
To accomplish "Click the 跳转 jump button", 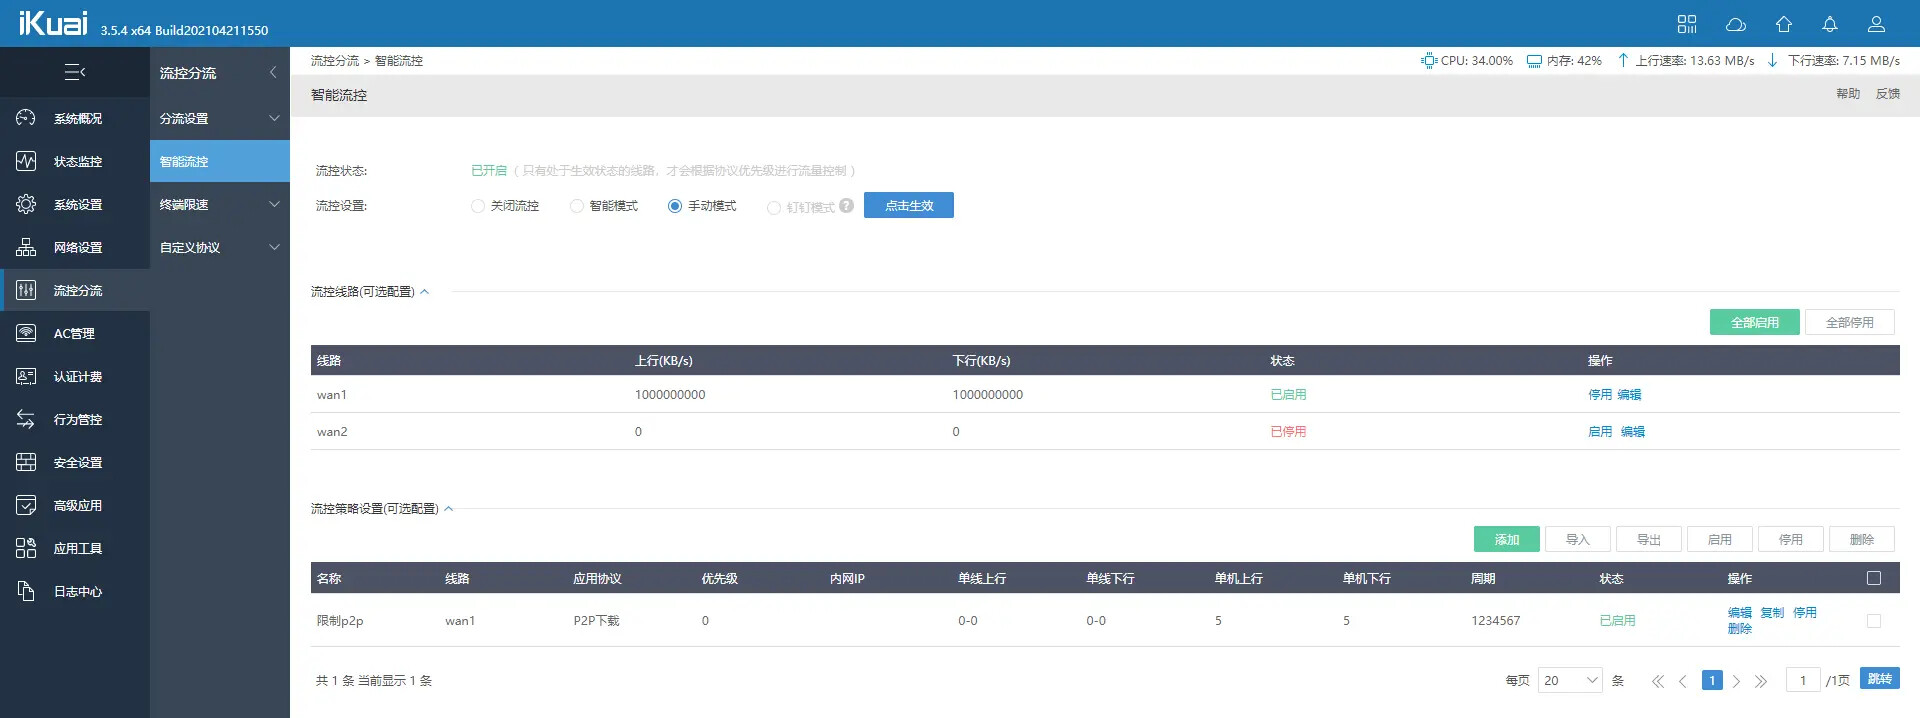I will coord(1880,679).
